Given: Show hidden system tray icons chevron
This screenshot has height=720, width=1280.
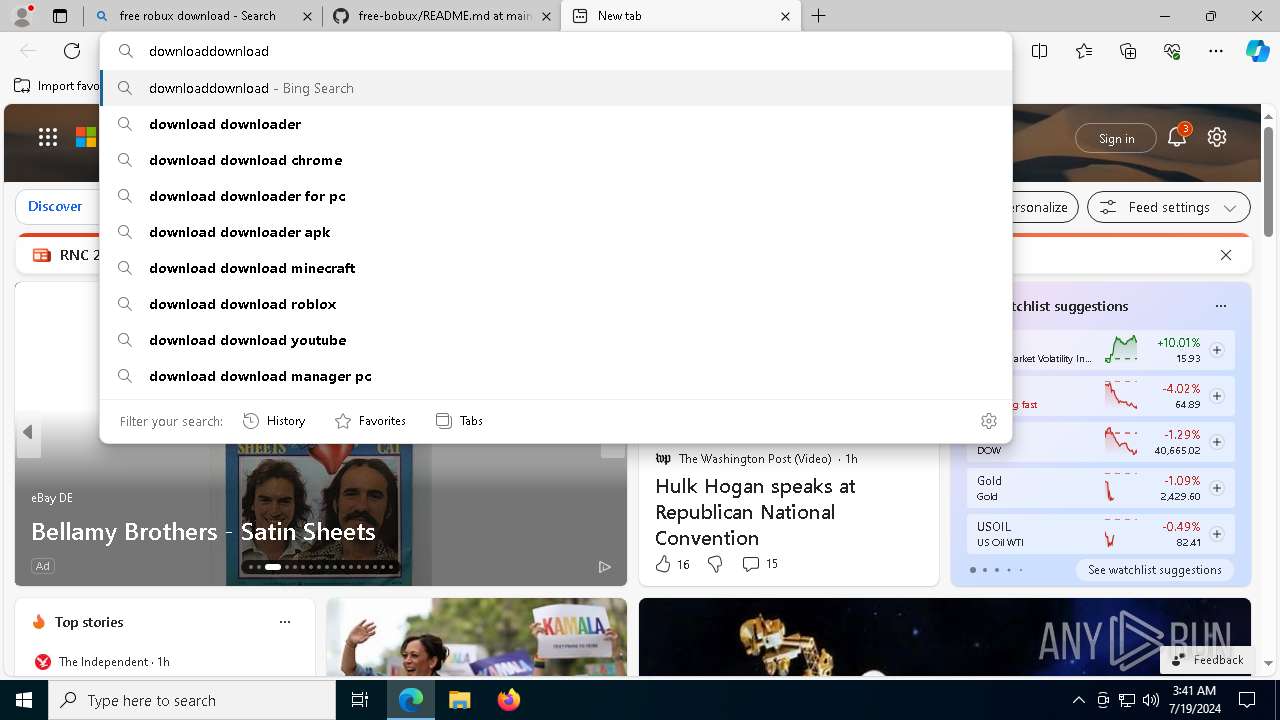Looking at the screenshot, I should [1078, 700].
